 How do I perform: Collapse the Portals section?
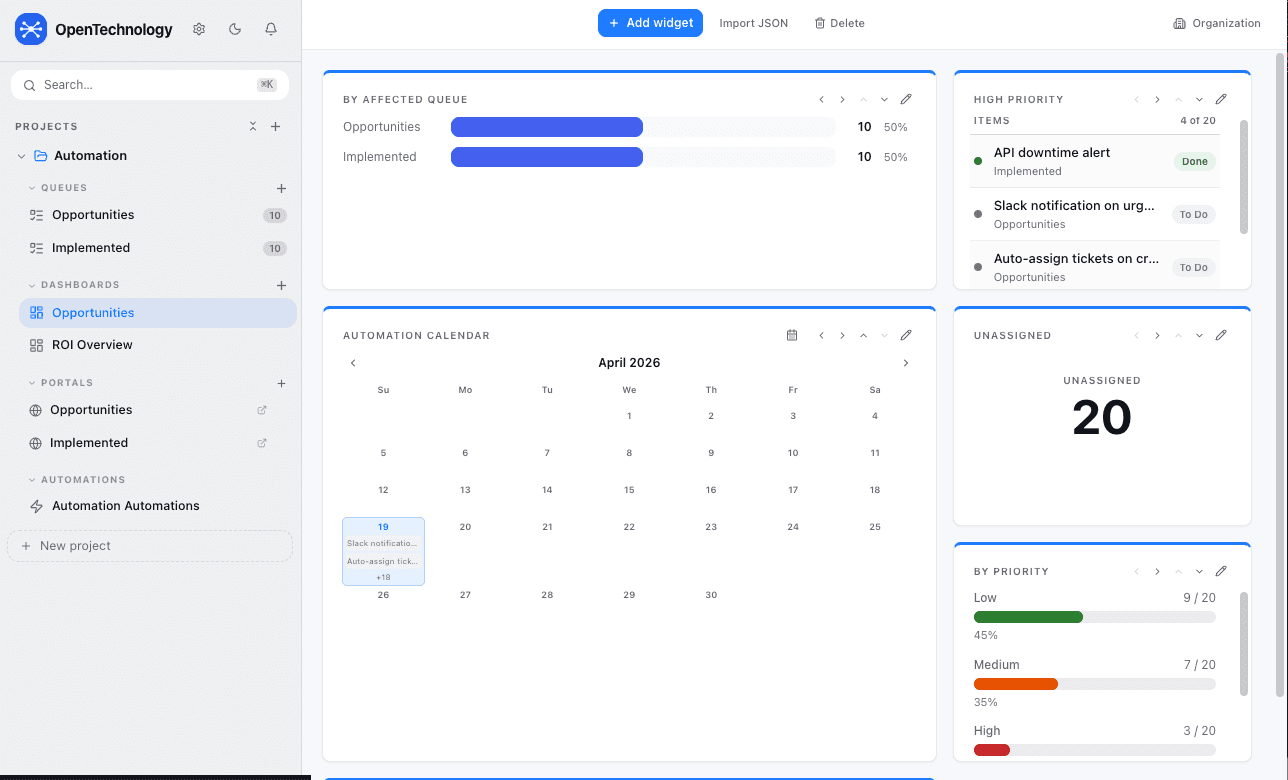(x=32, y=383)
